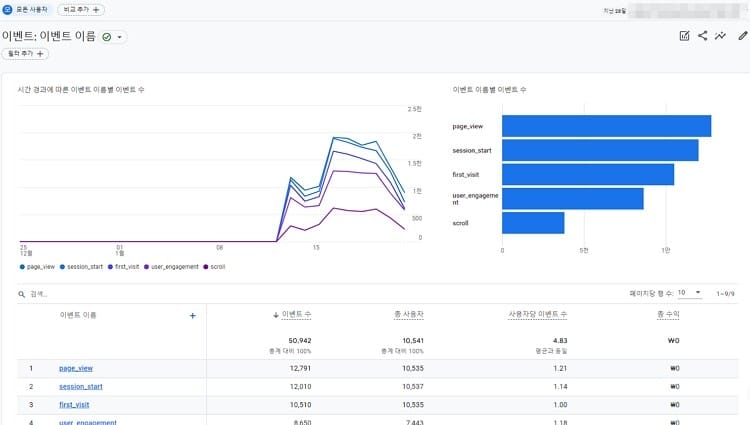750x425 pixels.
Task: Add a dimension with the plus icon
Action: click(x=192, y=316)
